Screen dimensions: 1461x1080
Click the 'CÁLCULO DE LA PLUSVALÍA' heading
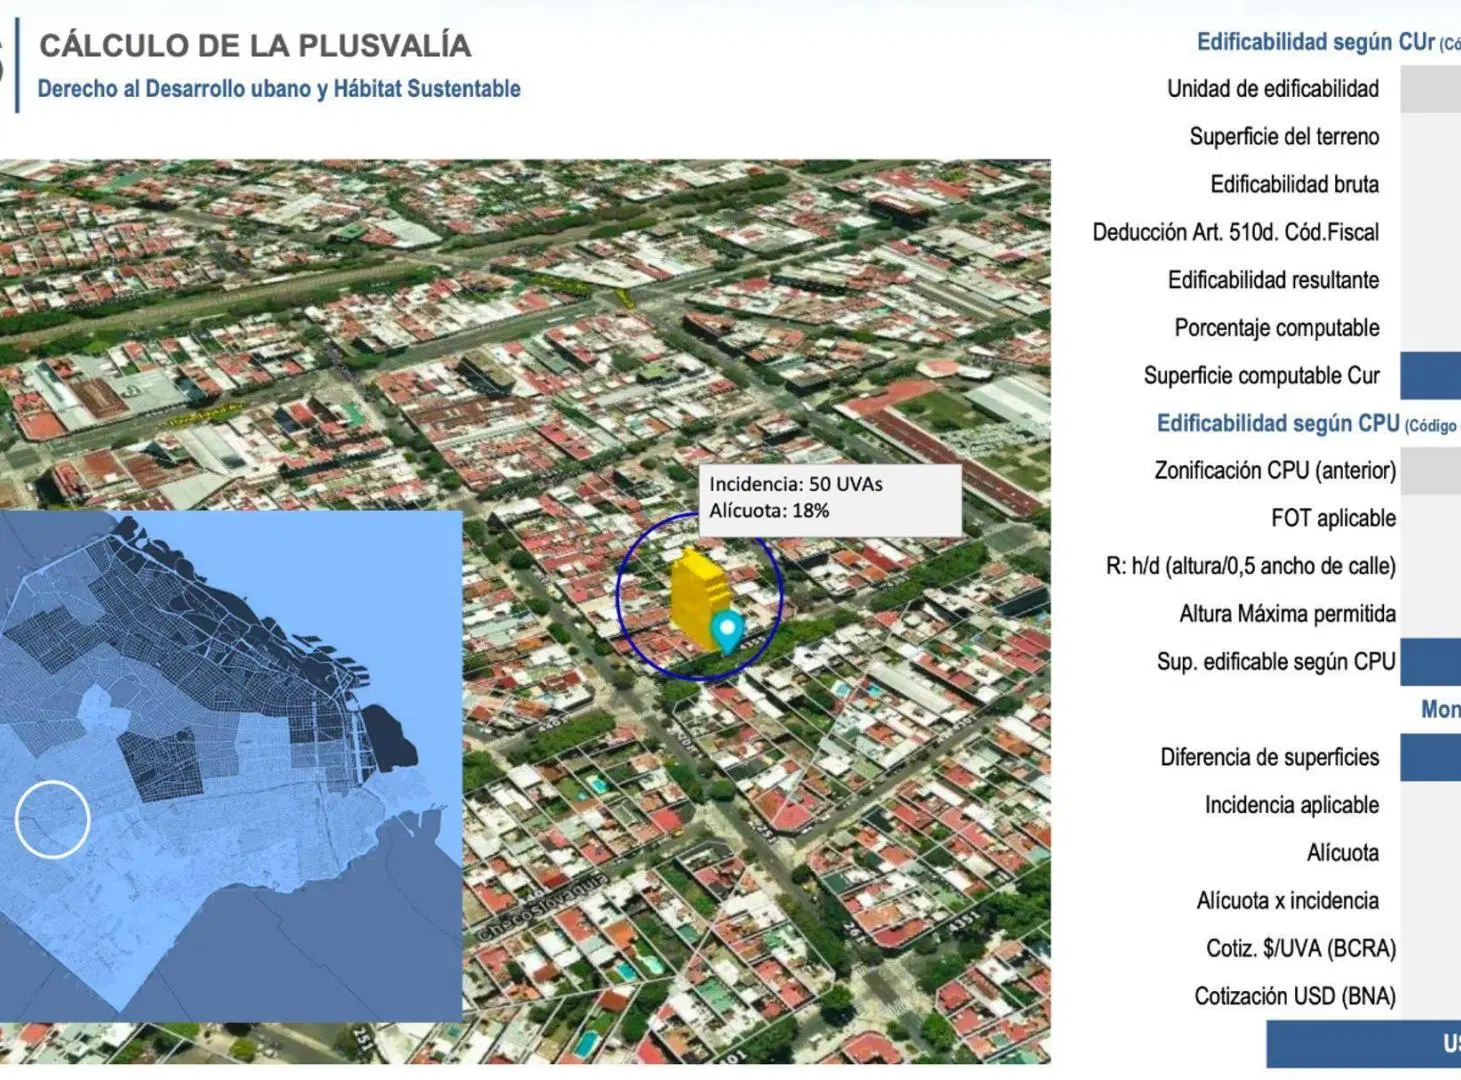255,45
